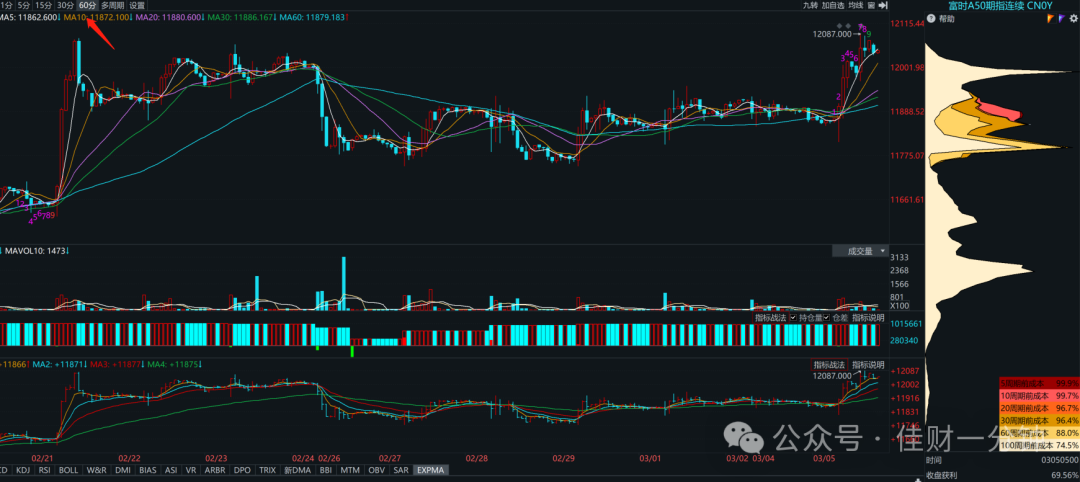1080x482 pixels.
Task: Select the W&R indicator tab
Action: coord(95,470)
